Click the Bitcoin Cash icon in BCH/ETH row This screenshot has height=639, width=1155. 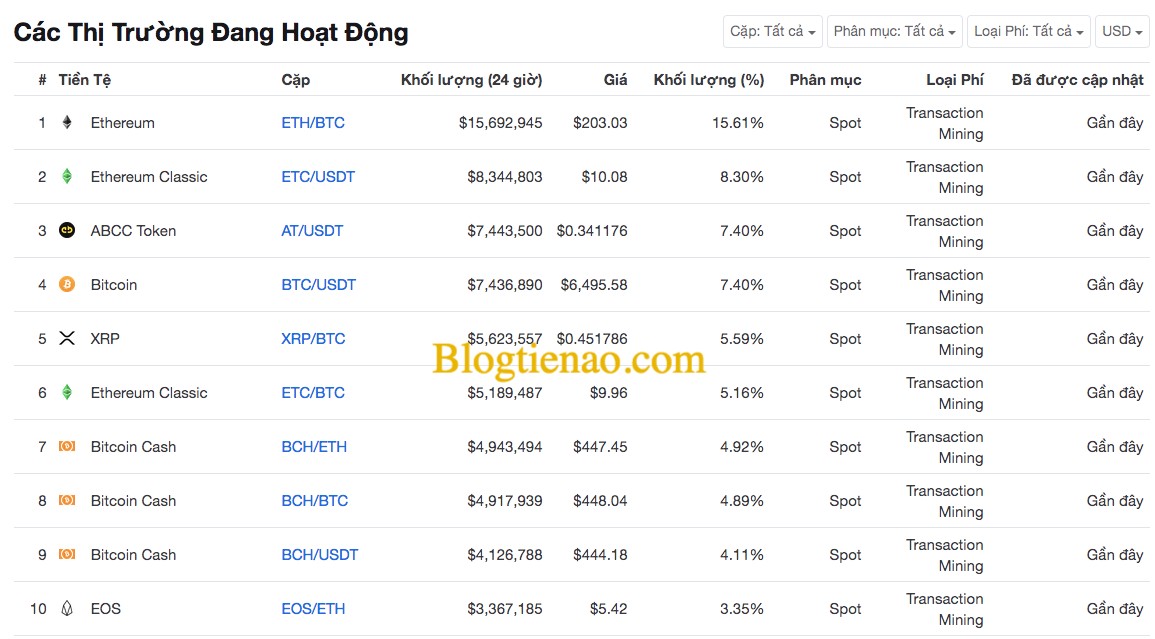coord(67,446)
